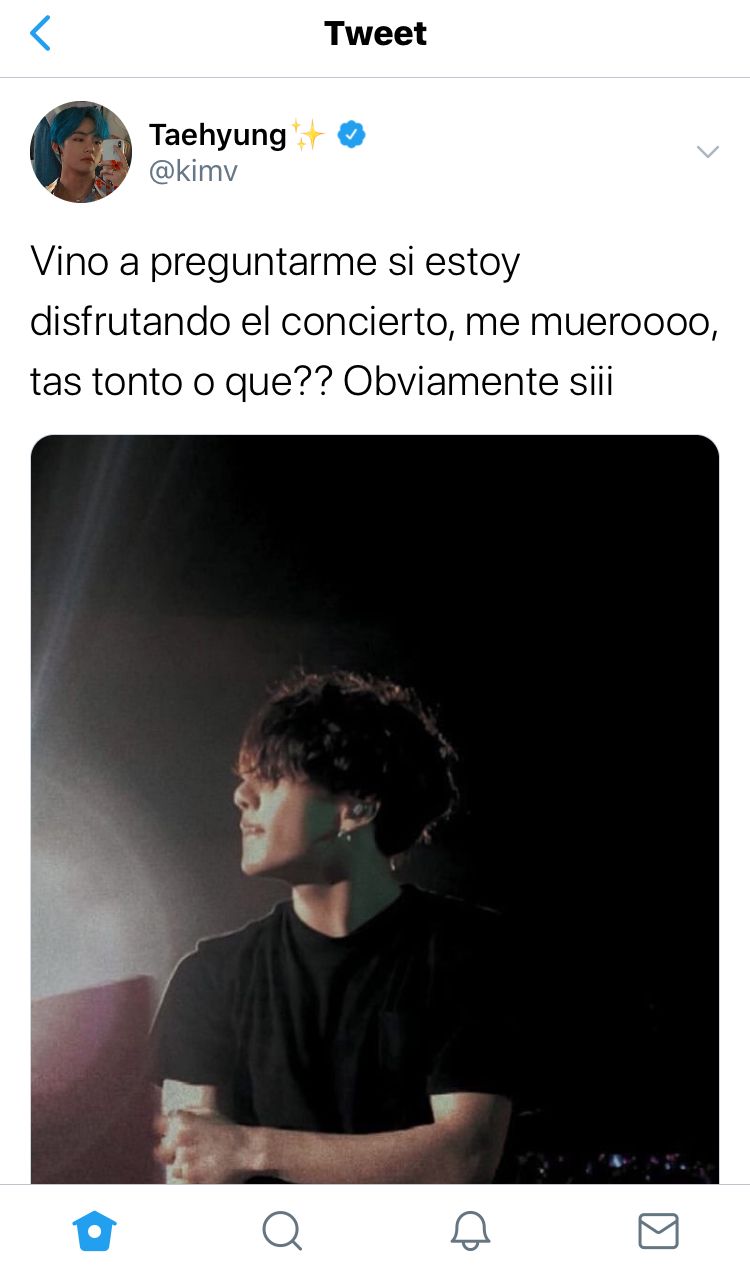750x1283 pixels.
Task: Tap the words 'tas tonto o que??'
Action: pyautogui.click(x=182, y=382)
